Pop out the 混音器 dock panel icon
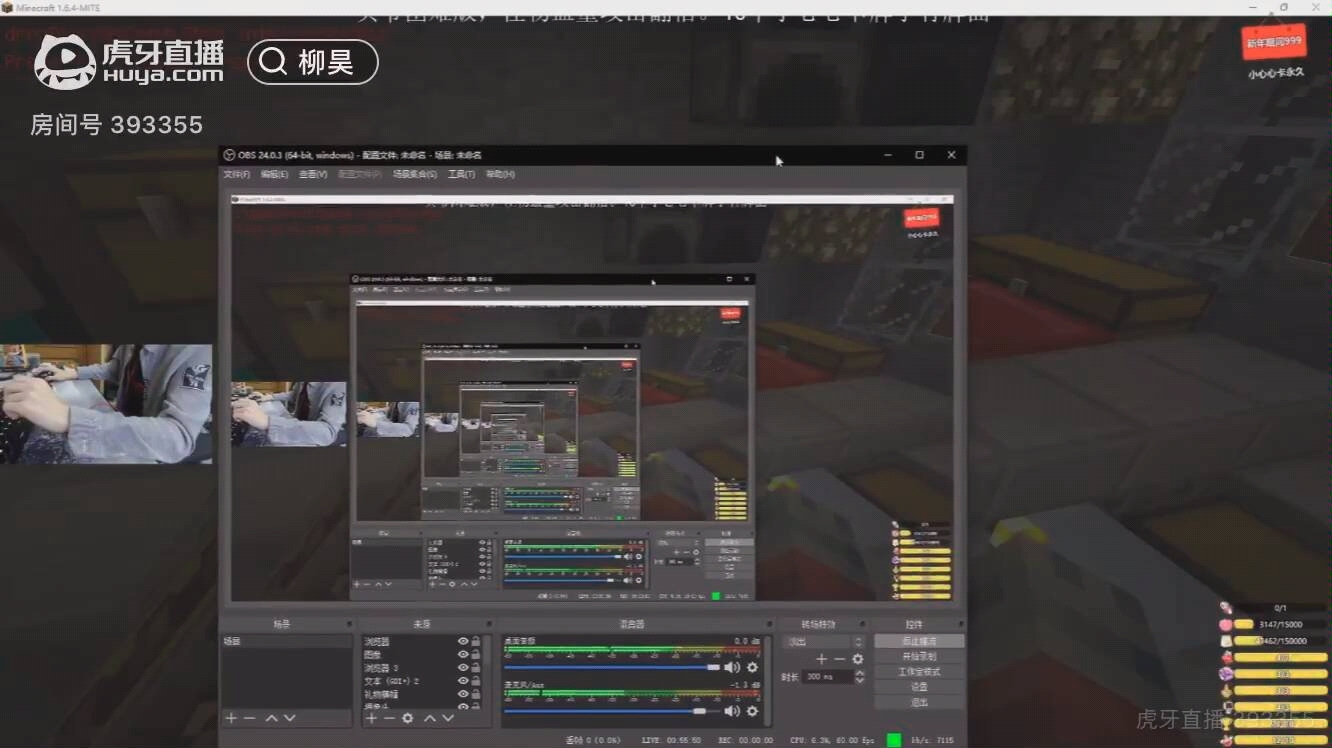Image resolution: width=1332 pixels, height=748 pixels. (x=767, y=623)
